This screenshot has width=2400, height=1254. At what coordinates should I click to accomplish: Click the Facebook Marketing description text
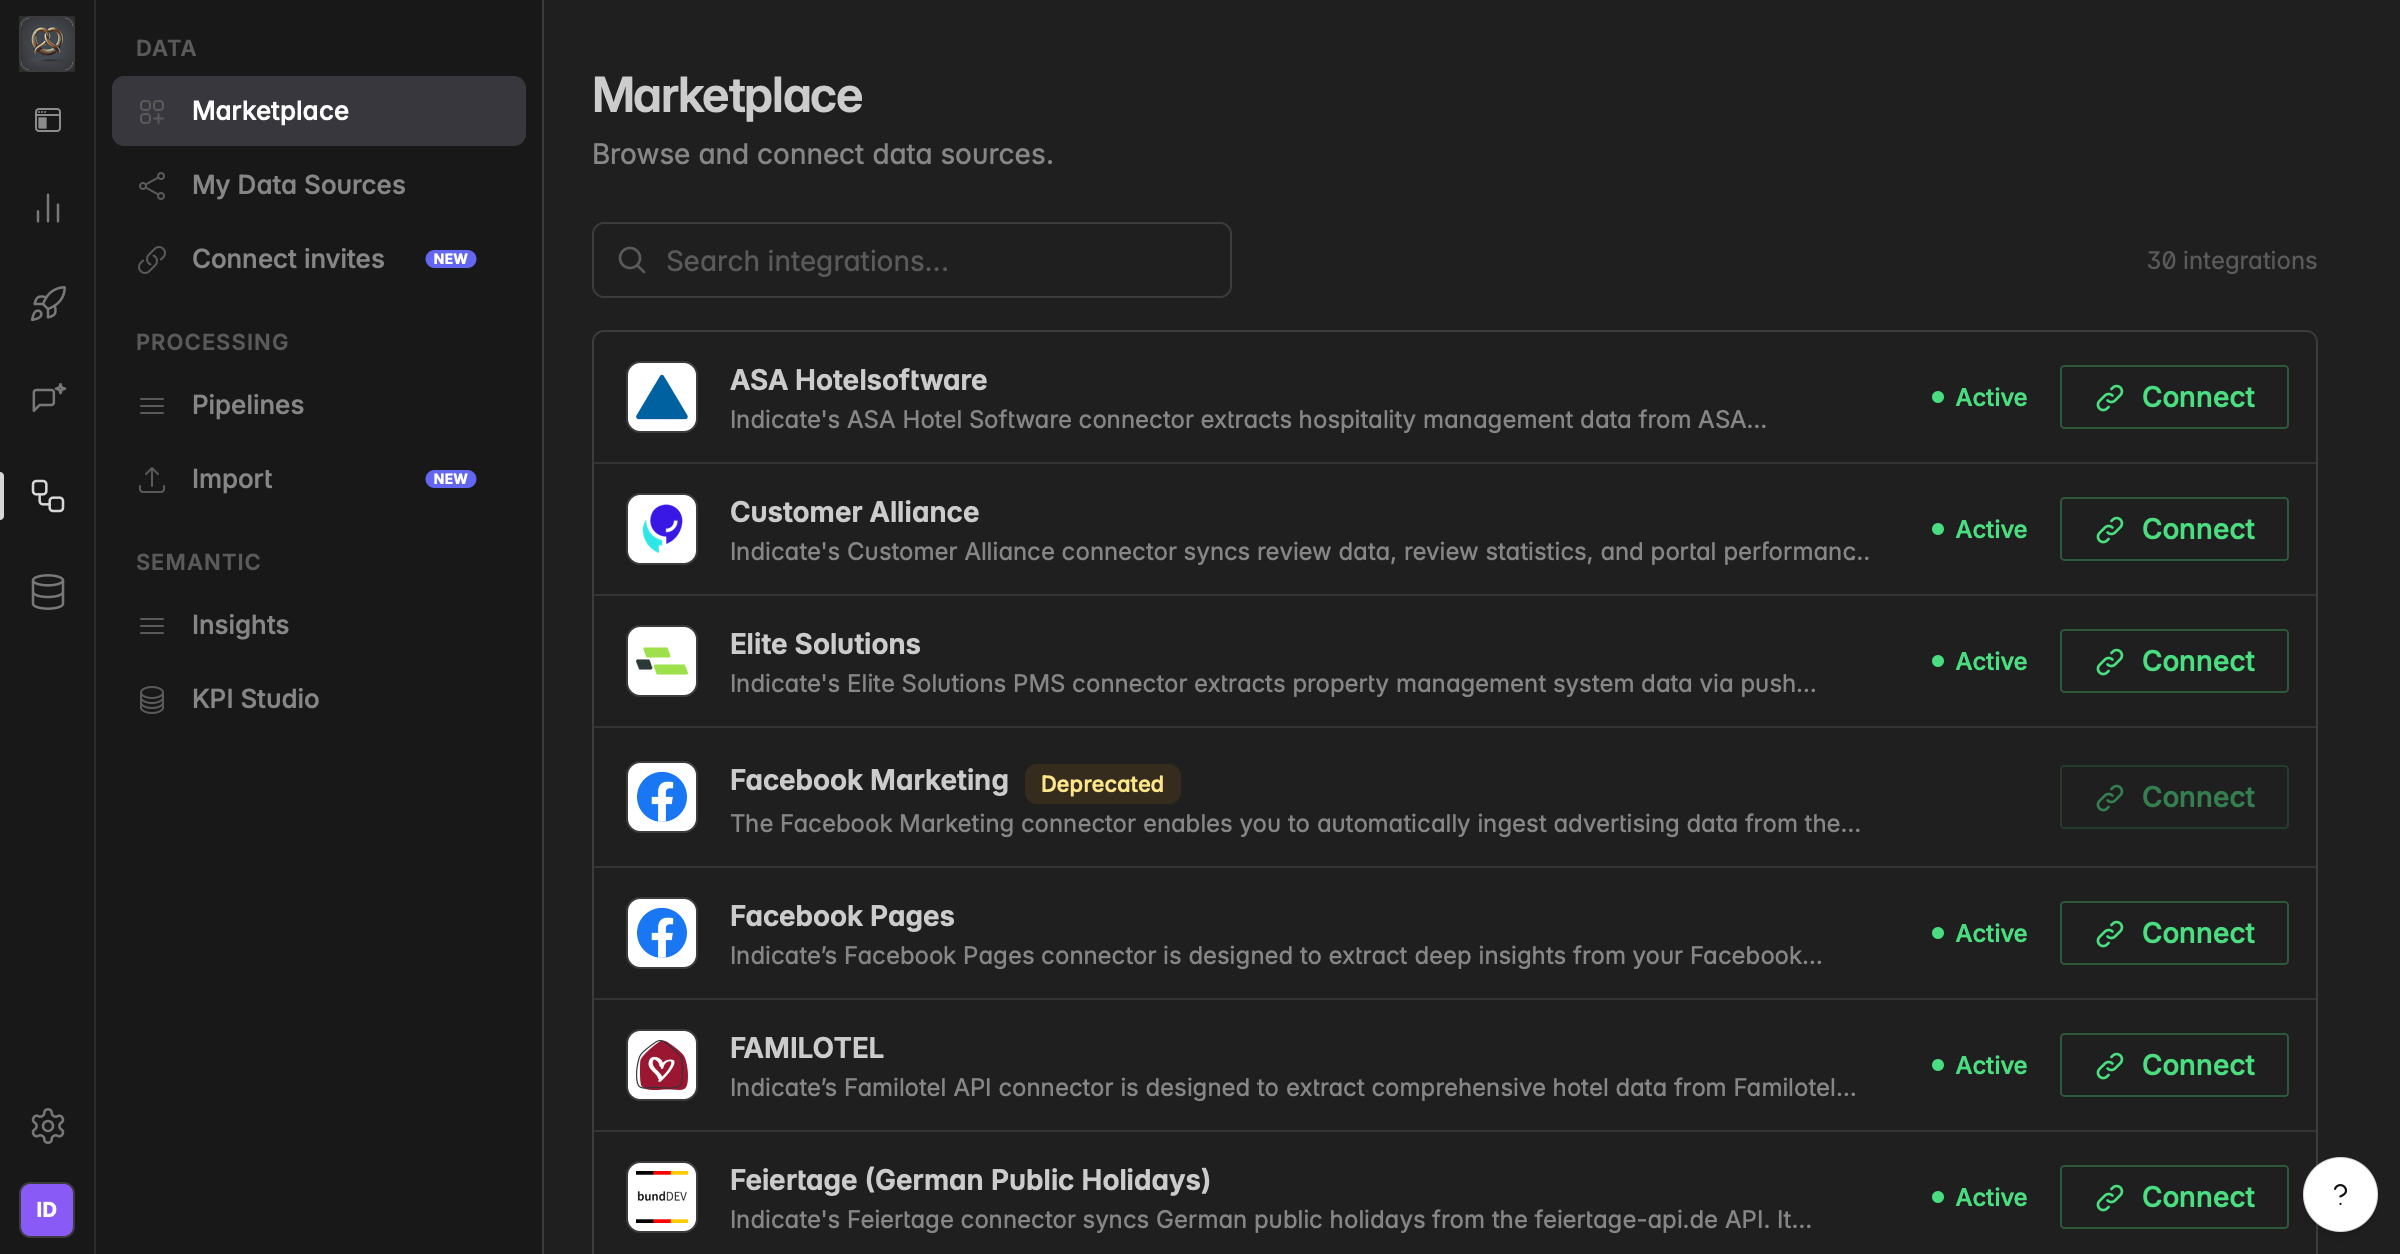[x=1295, y=824]
